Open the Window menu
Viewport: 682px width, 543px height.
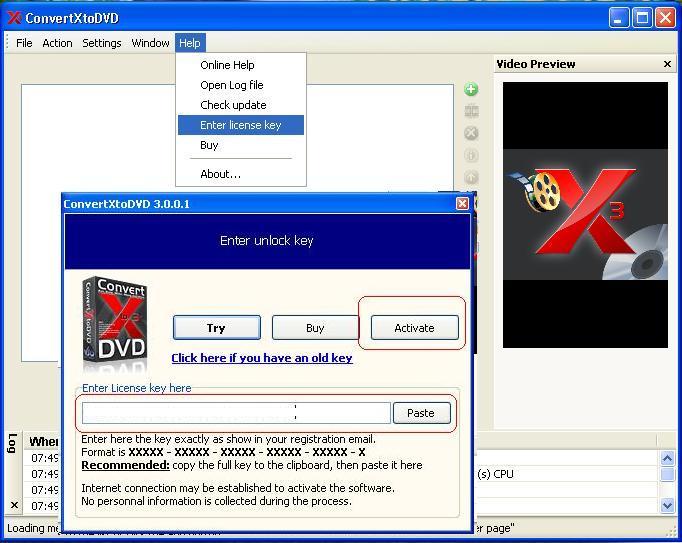(x=150, y=43)
